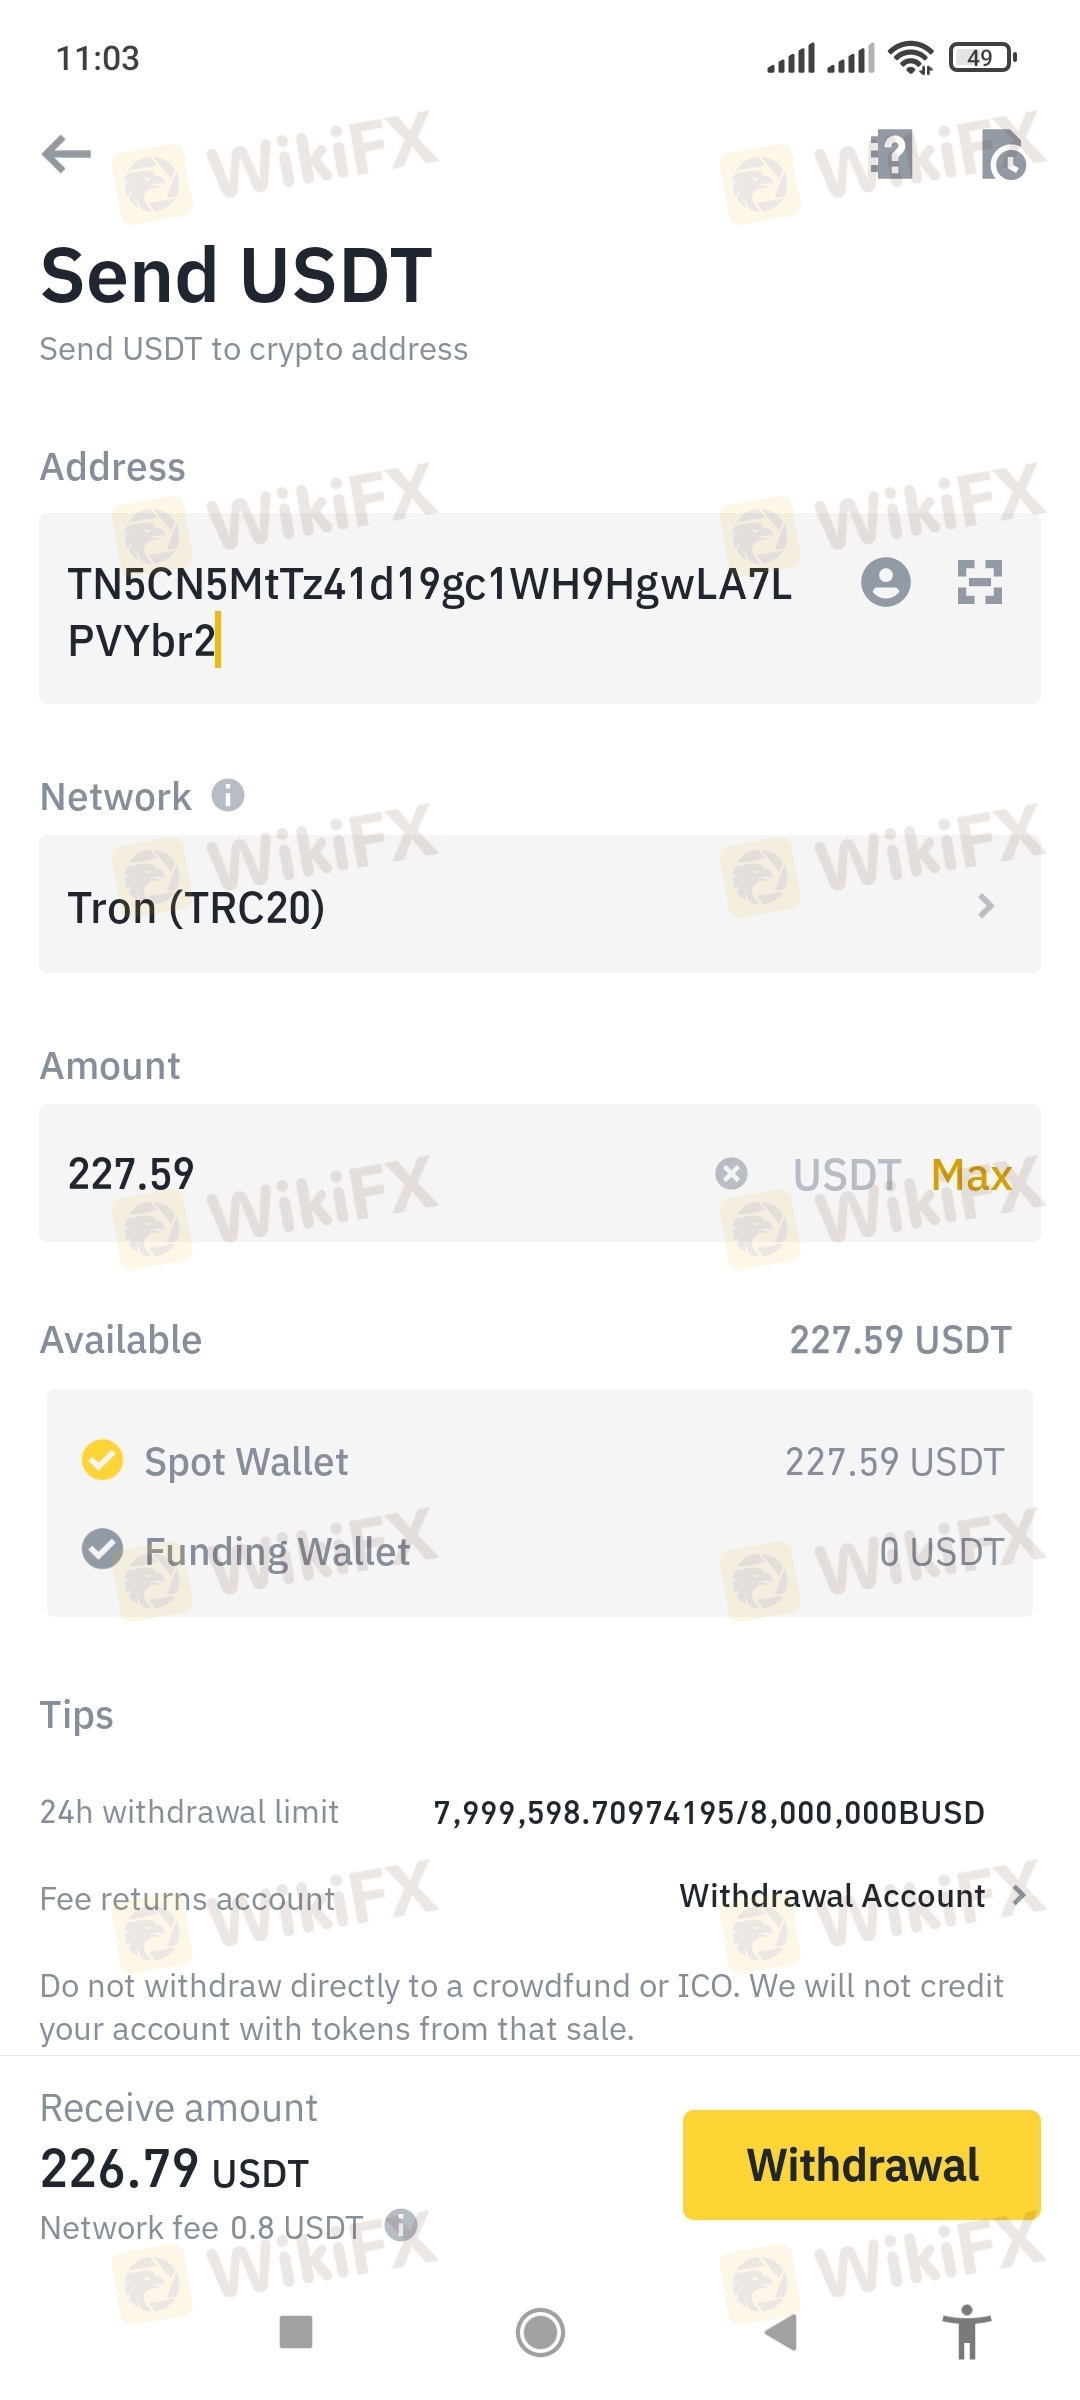1080x2400 pixels.
Task: Open withdrawal history icon
Action: coord(1003,155)
